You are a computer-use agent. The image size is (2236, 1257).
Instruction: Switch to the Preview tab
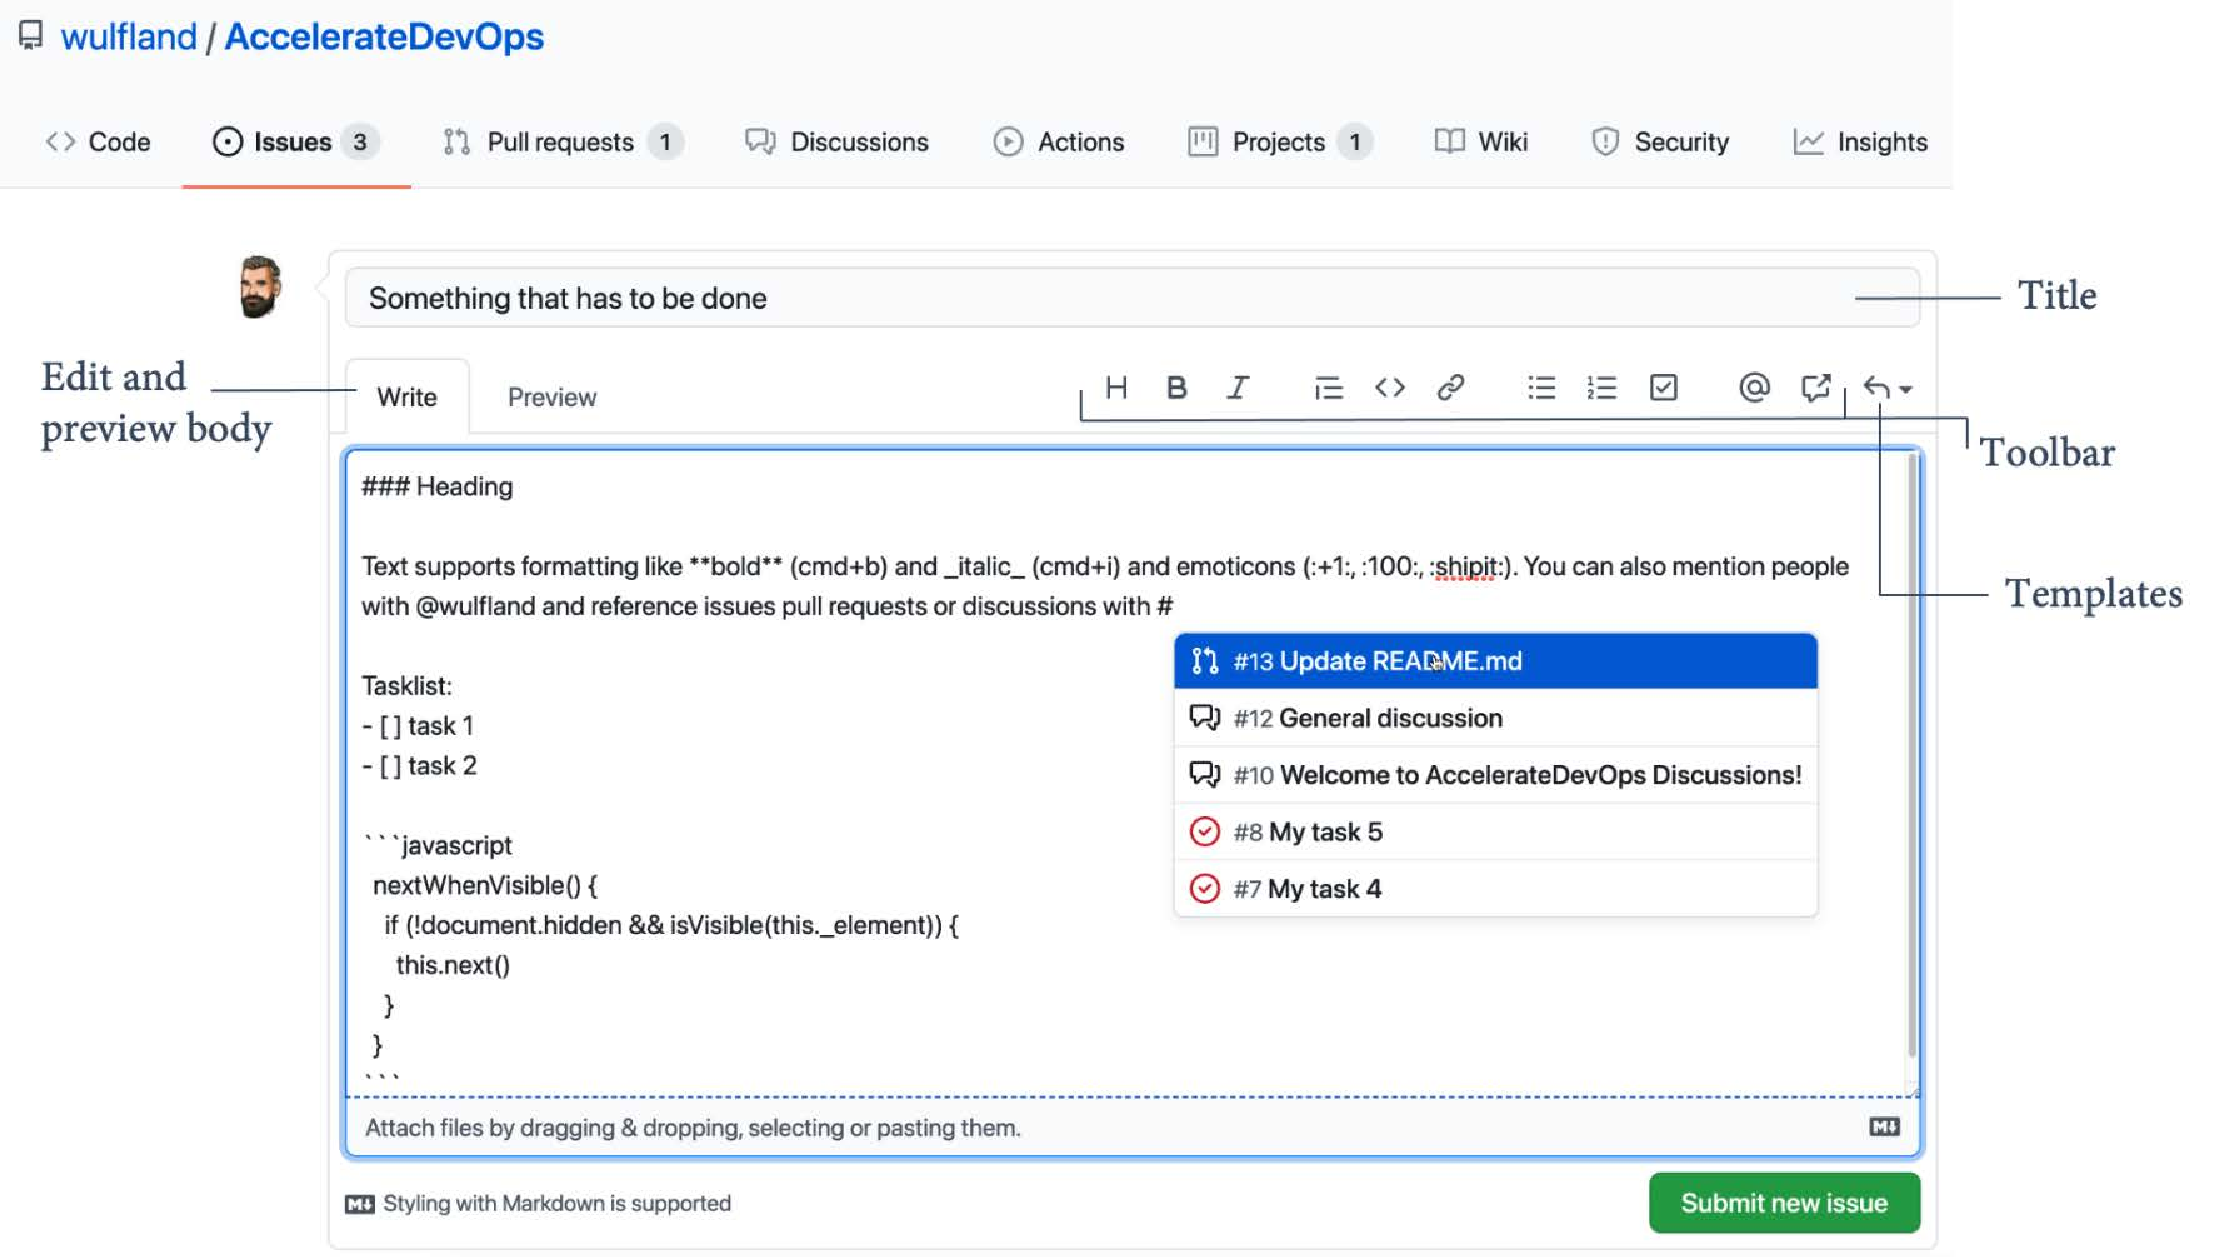coord(552,397)
